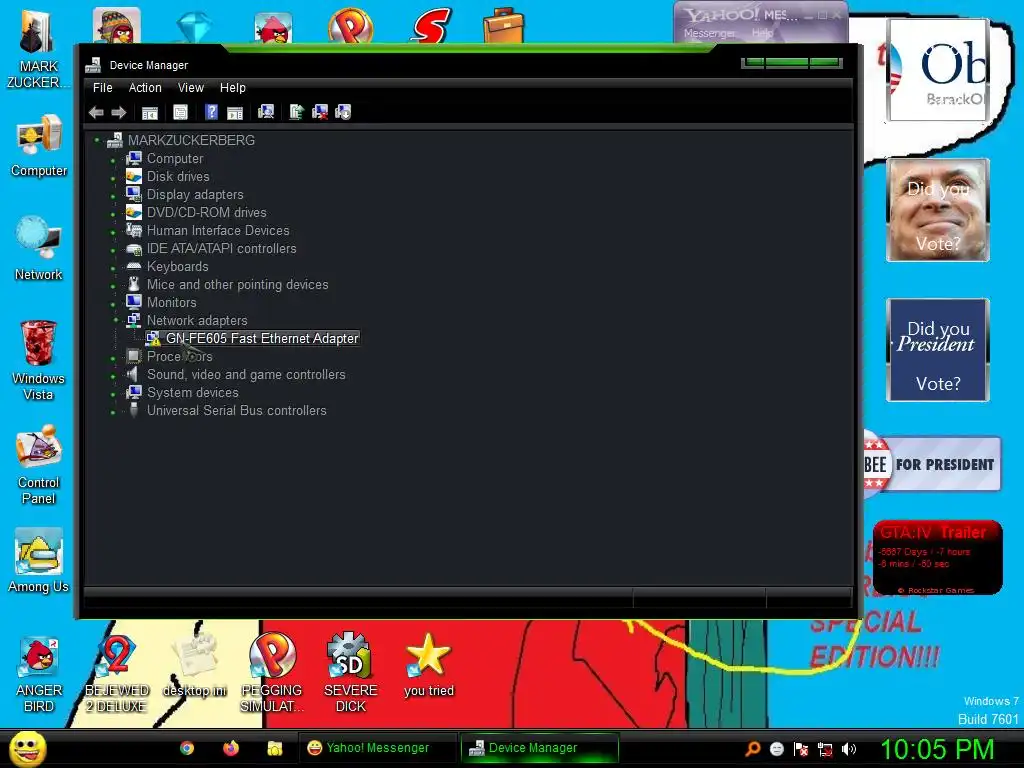This screenshot has width=1024, height=768.
Task: Click the Barack Obama logo gadget
Action: [x=938, y=70]
